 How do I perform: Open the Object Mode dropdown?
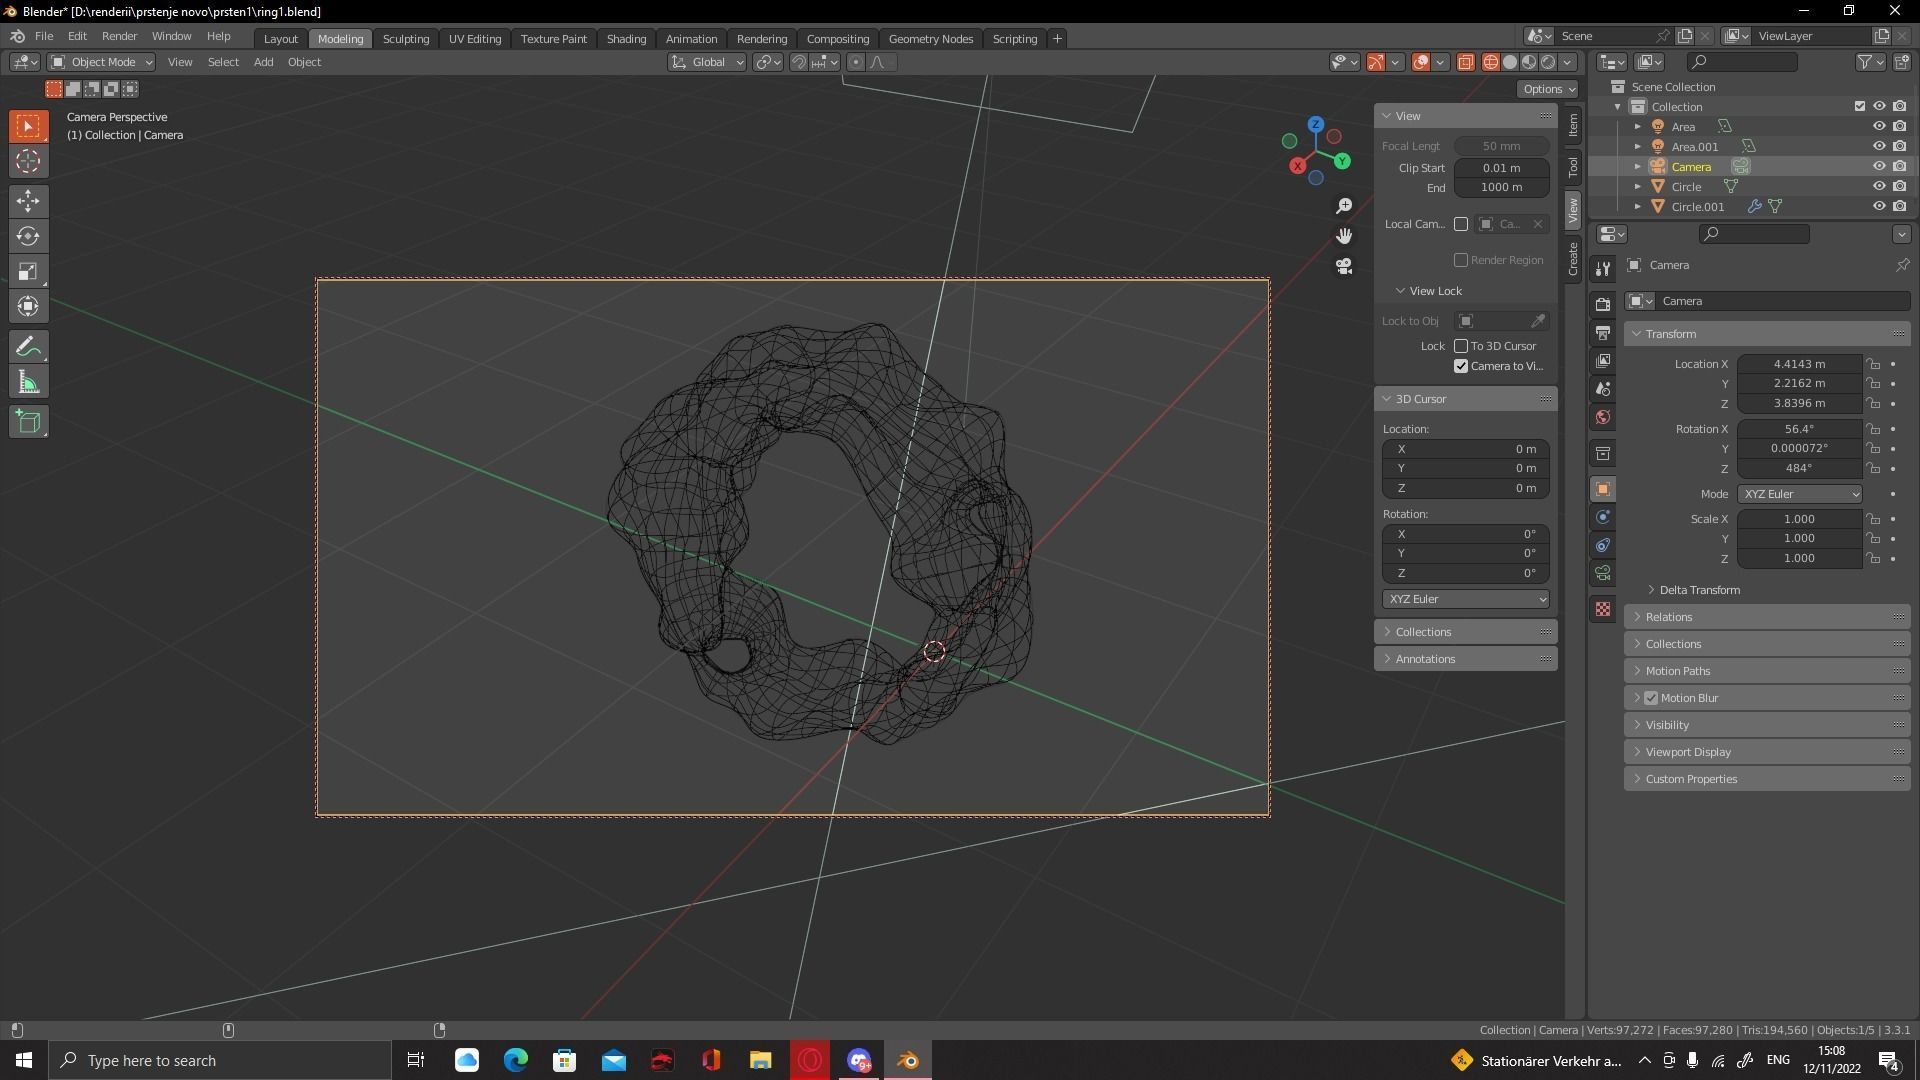pyautogui.click(x=100, y=62)
